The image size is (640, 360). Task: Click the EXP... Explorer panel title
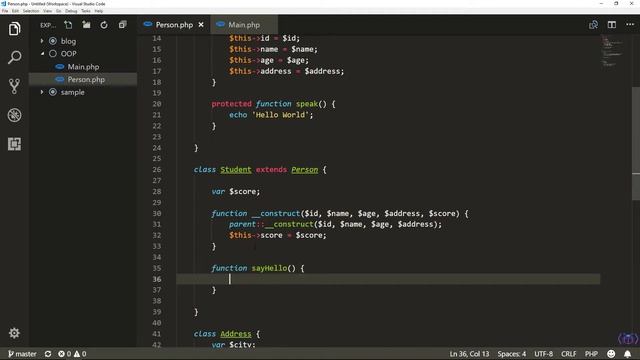tap(48, 25)
